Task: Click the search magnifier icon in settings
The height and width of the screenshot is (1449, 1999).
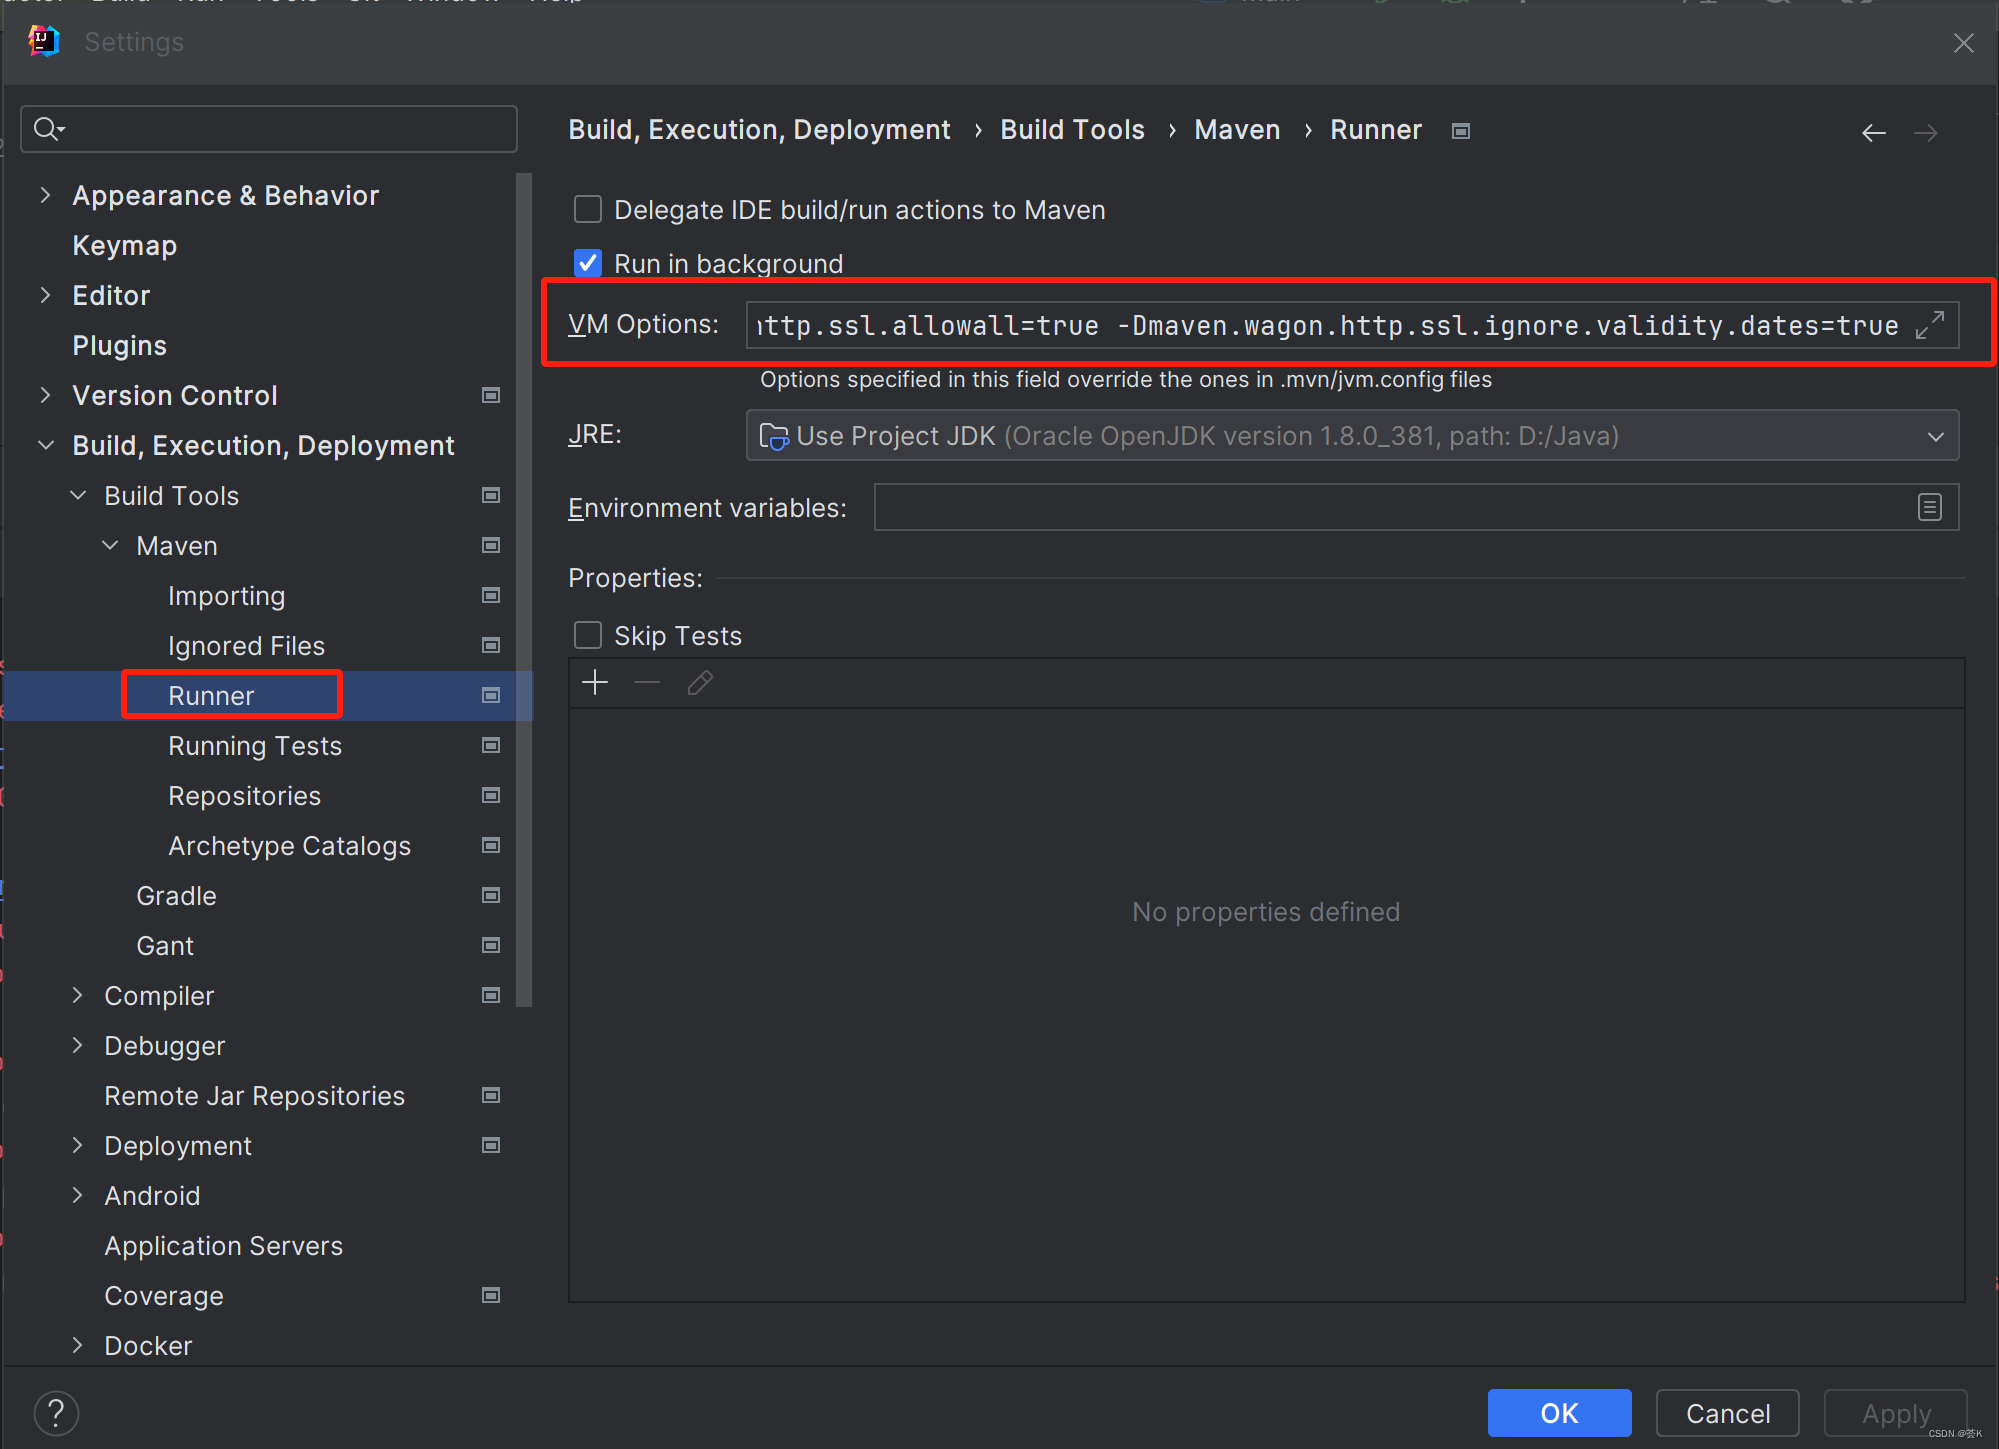Action: [47, 129]
